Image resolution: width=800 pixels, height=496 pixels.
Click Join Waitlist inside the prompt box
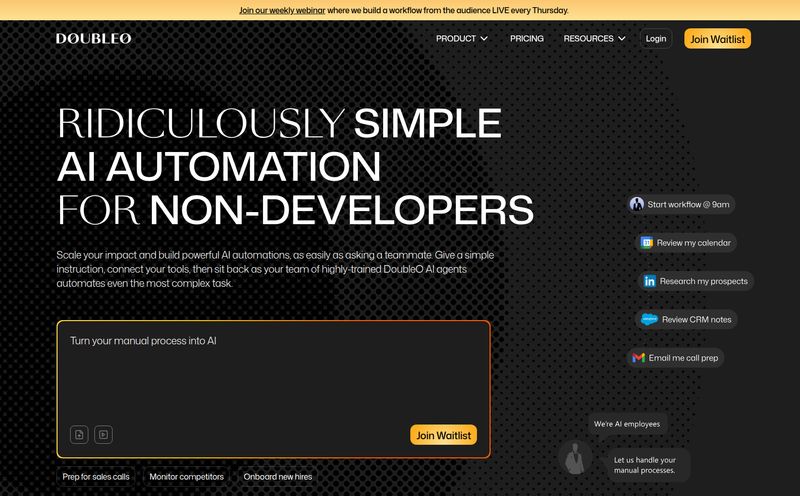pos(443,435)
